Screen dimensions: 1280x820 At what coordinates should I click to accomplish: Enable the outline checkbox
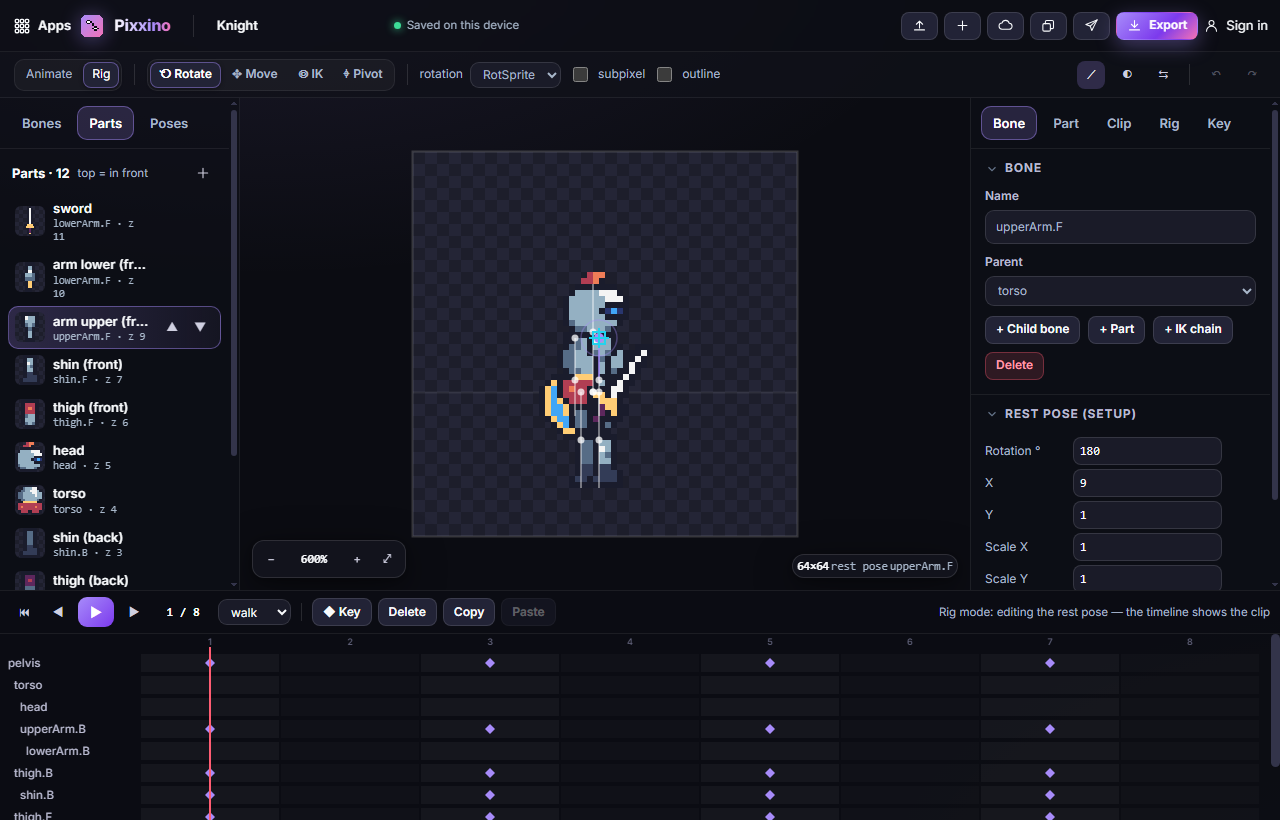coord(664,74)
